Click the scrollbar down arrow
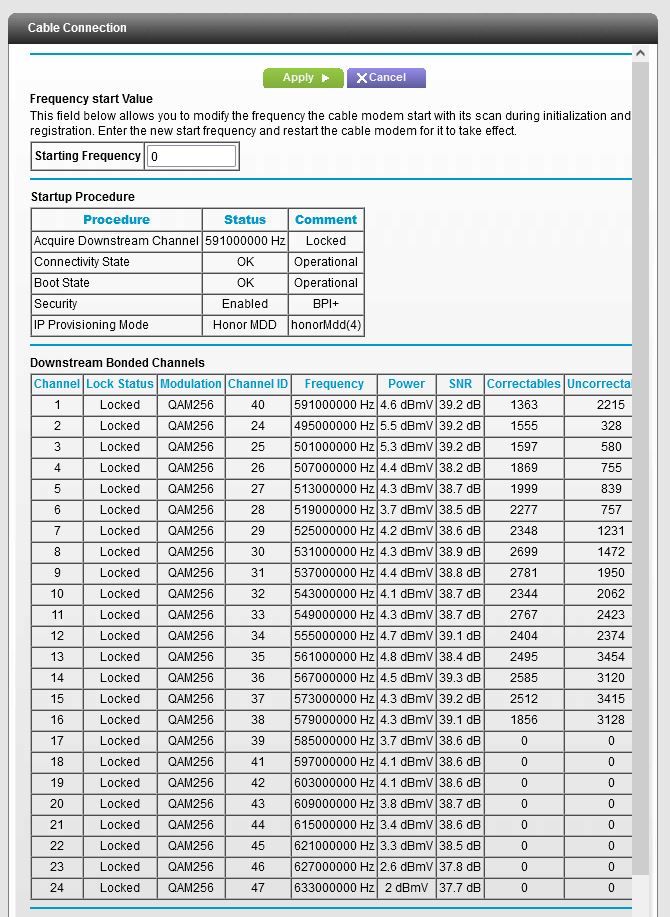This screenshot has width=670, height=917. pos(640,908)
